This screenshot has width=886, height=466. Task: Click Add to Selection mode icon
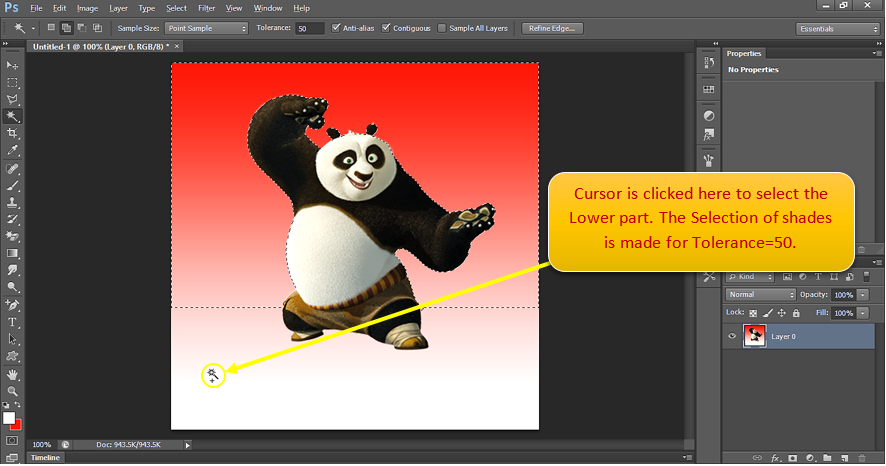(x=66, y=28)
